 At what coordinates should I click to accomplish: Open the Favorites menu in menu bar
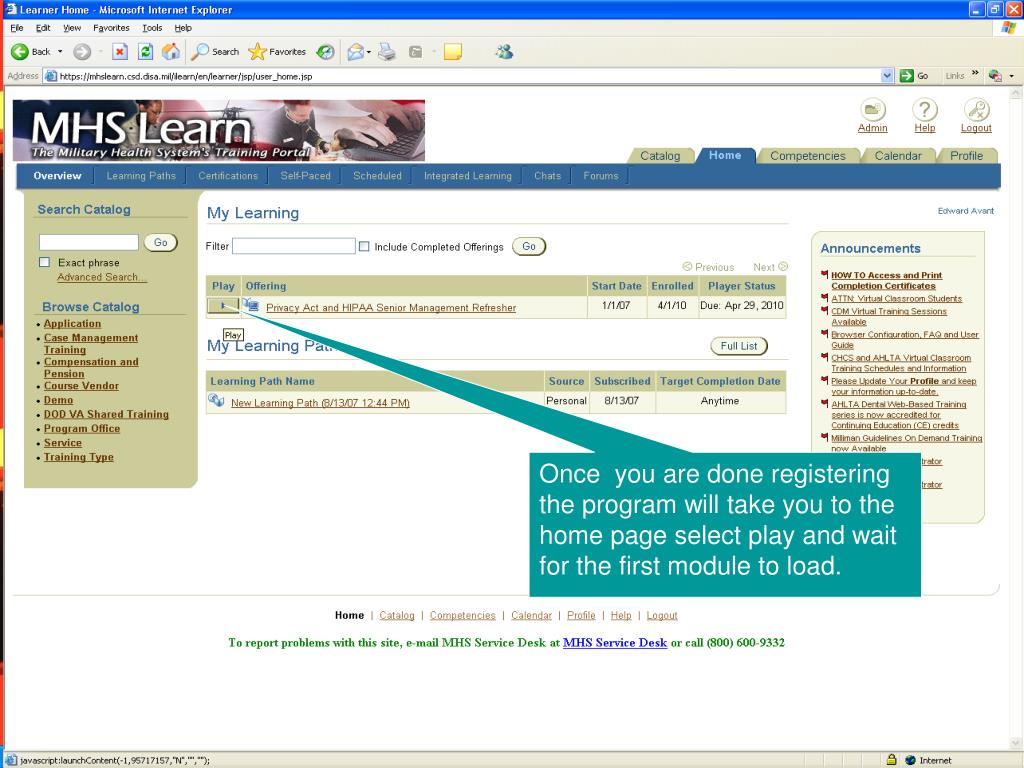(x=111, y=28)
